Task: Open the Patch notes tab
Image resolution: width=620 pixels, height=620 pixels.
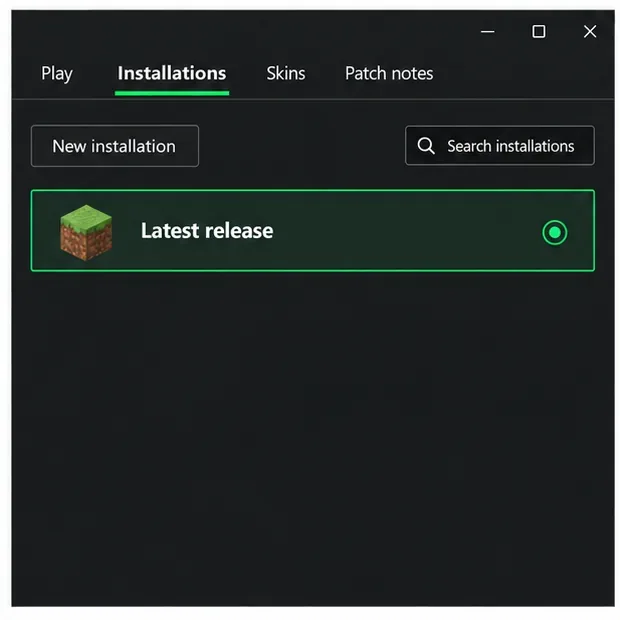Action: pos(389,74)
